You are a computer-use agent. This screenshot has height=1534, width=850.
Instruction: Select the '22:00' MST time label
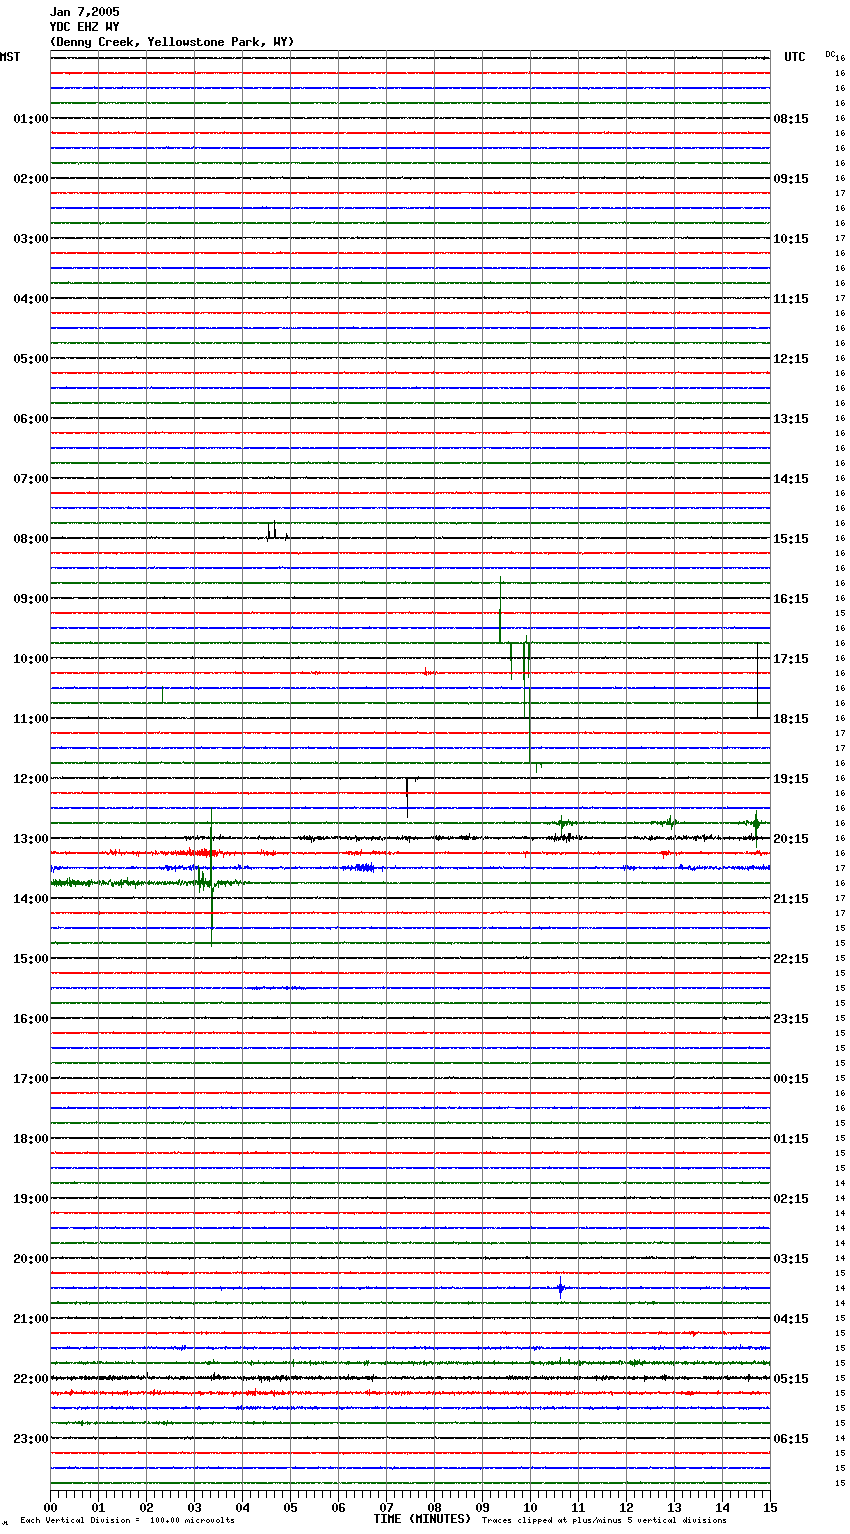point(31,1379)
